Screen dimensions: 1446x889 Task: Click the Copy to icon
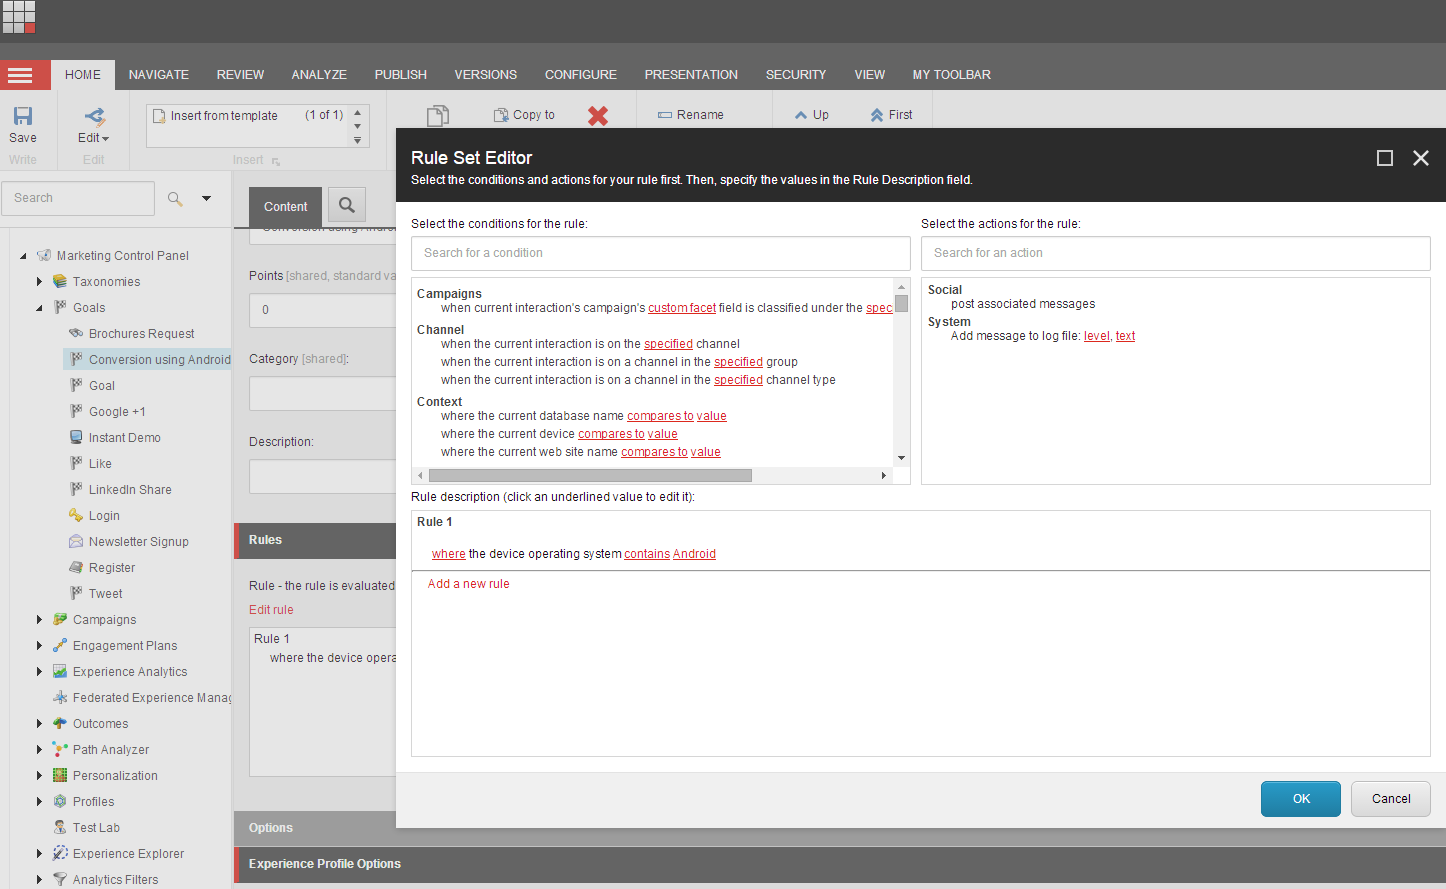(x=523, y=114)
